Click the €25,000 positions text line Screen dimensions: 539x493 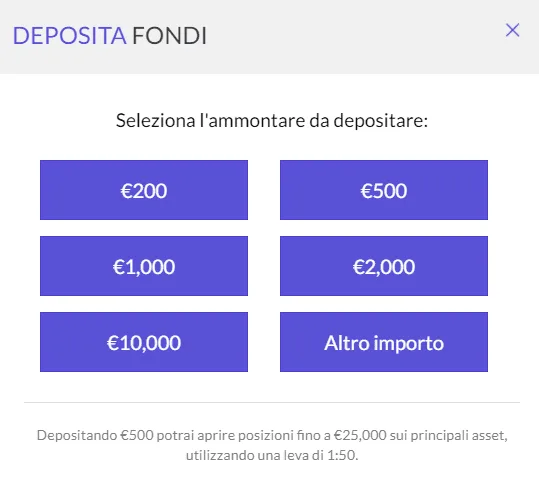[x=272, y=435]
